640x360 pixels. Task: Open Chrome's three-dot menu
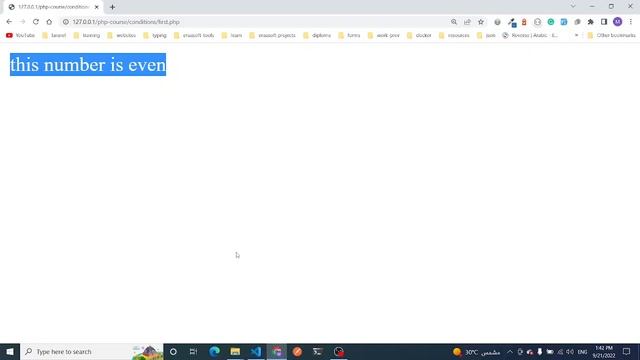(x=631, y=22)
